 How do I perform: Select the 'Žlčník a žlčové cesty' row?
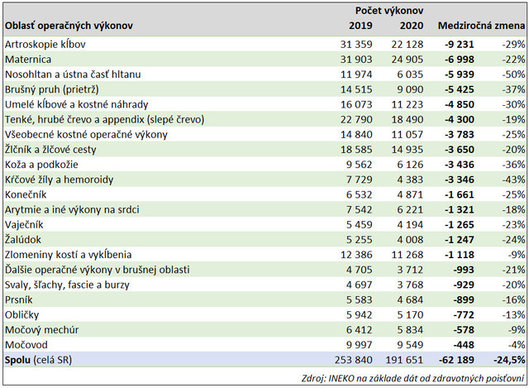click(x=264, y=149)
